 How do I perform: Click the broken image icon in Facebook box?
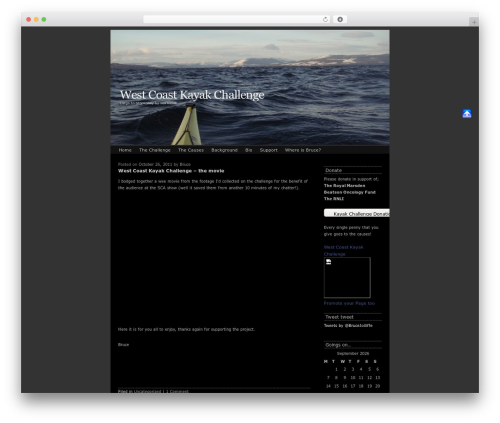click(329, 262)
